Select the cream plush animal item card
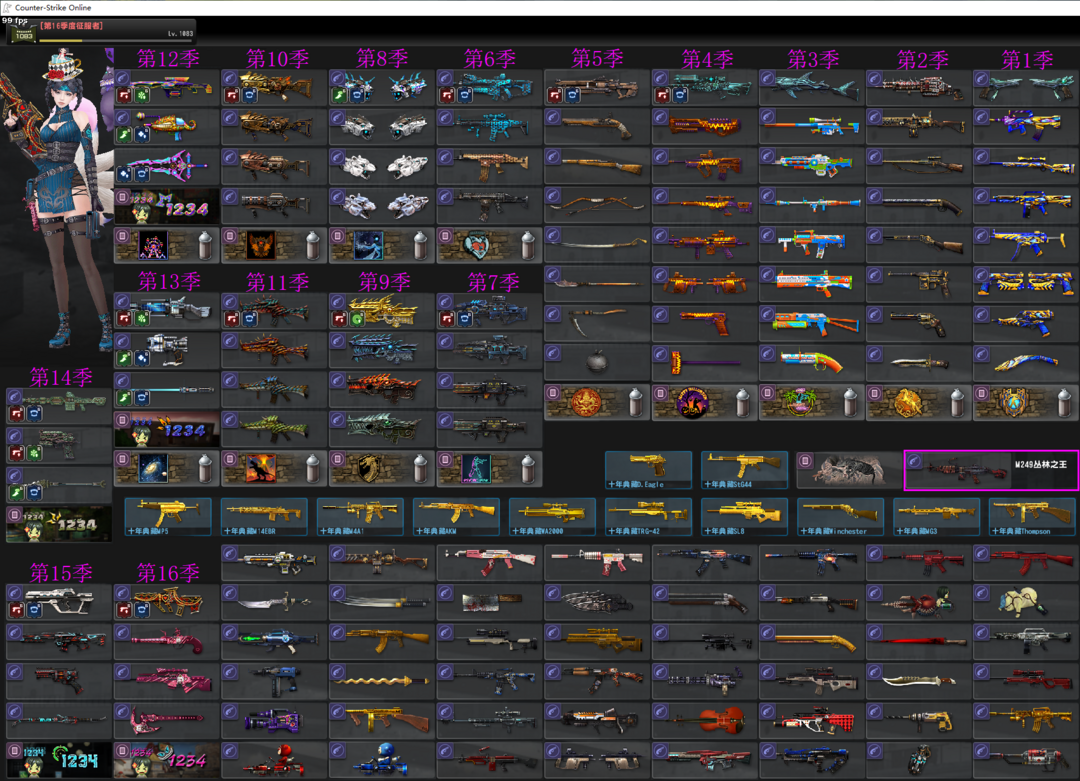Screen dimensions: 1080x781 (1026, 601)
